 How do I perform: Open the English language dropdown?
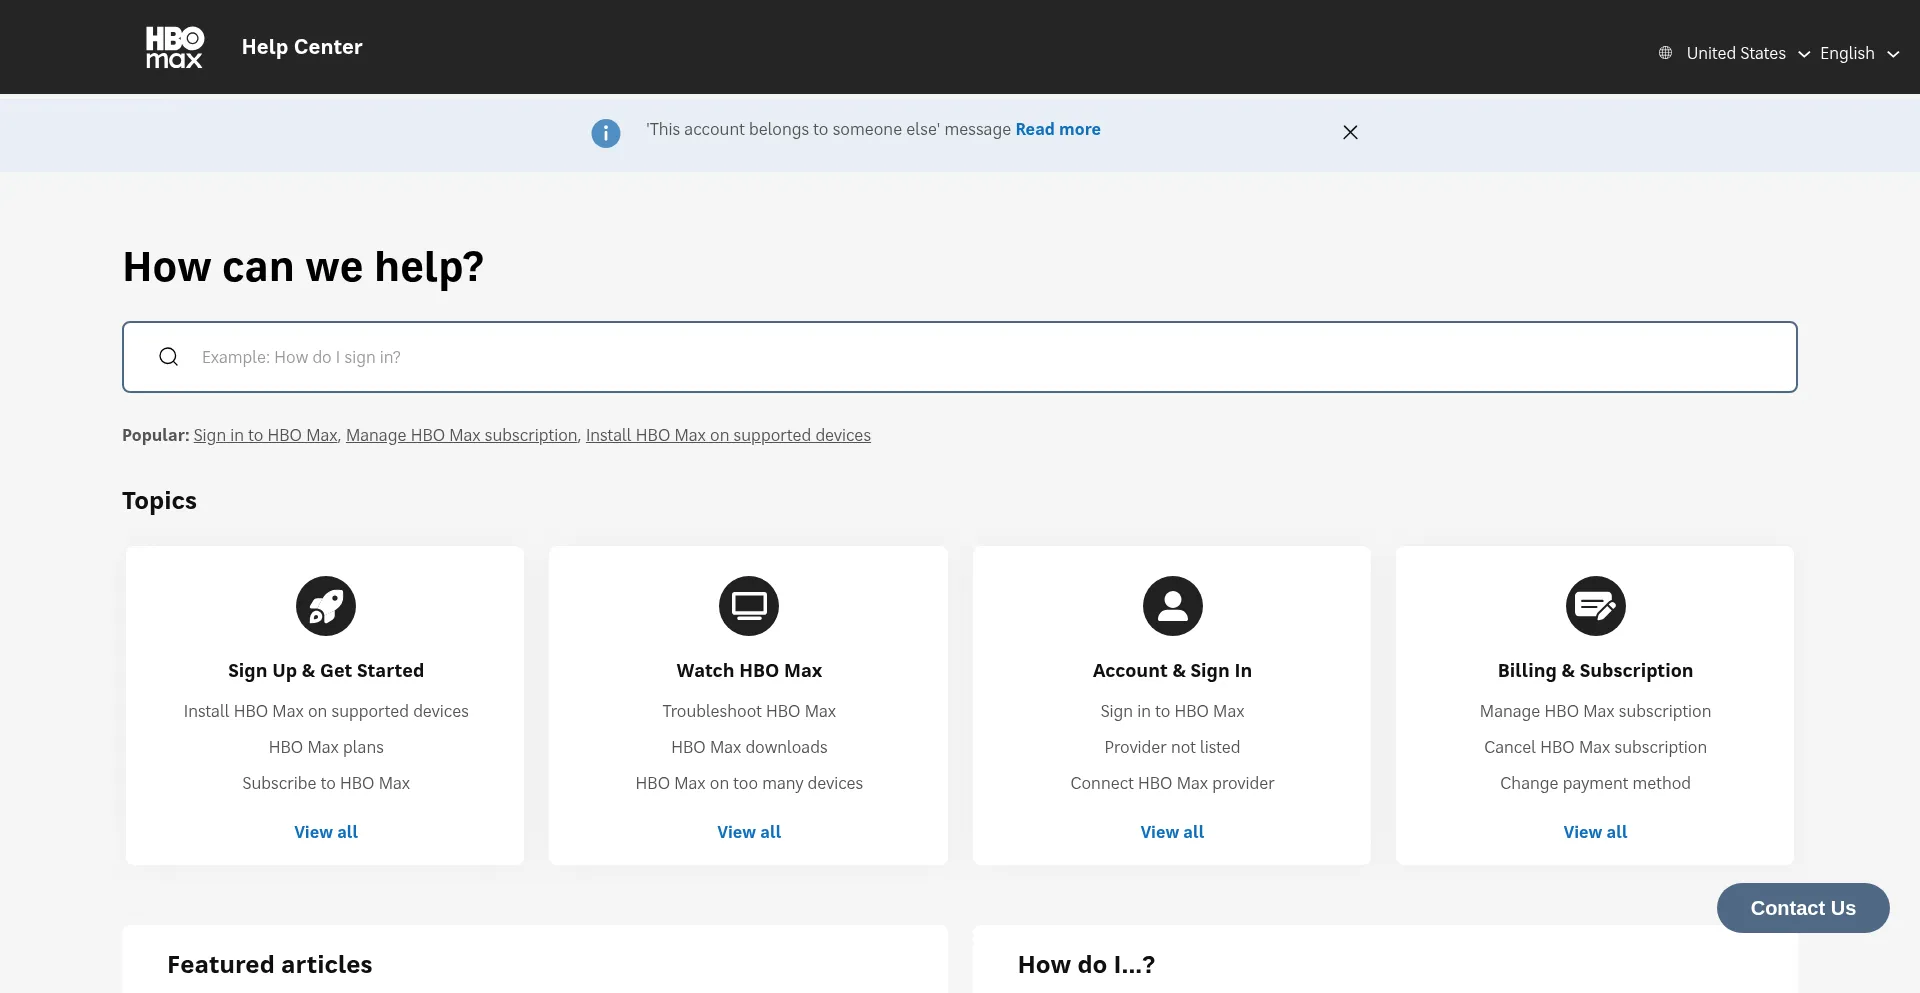point(1859,53)
